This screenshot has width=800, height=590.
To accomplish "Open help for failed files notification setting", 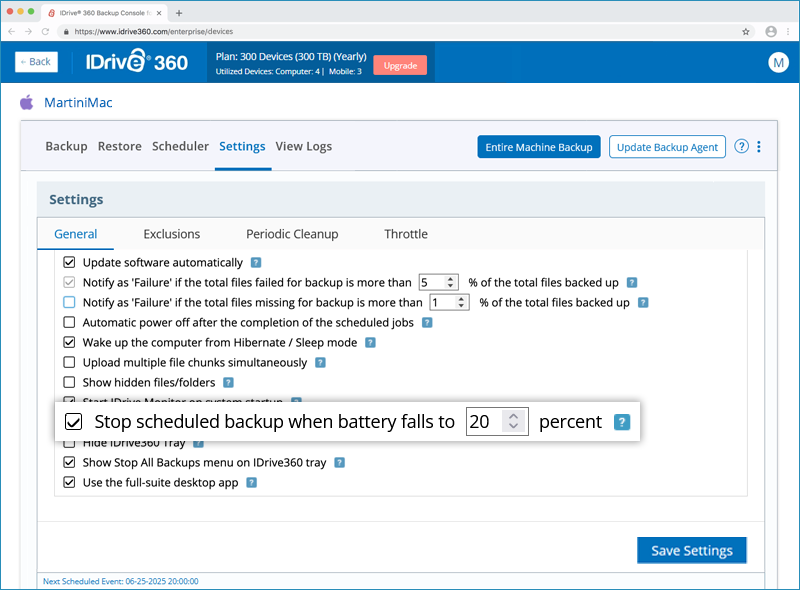I will (x=632, y=283).
